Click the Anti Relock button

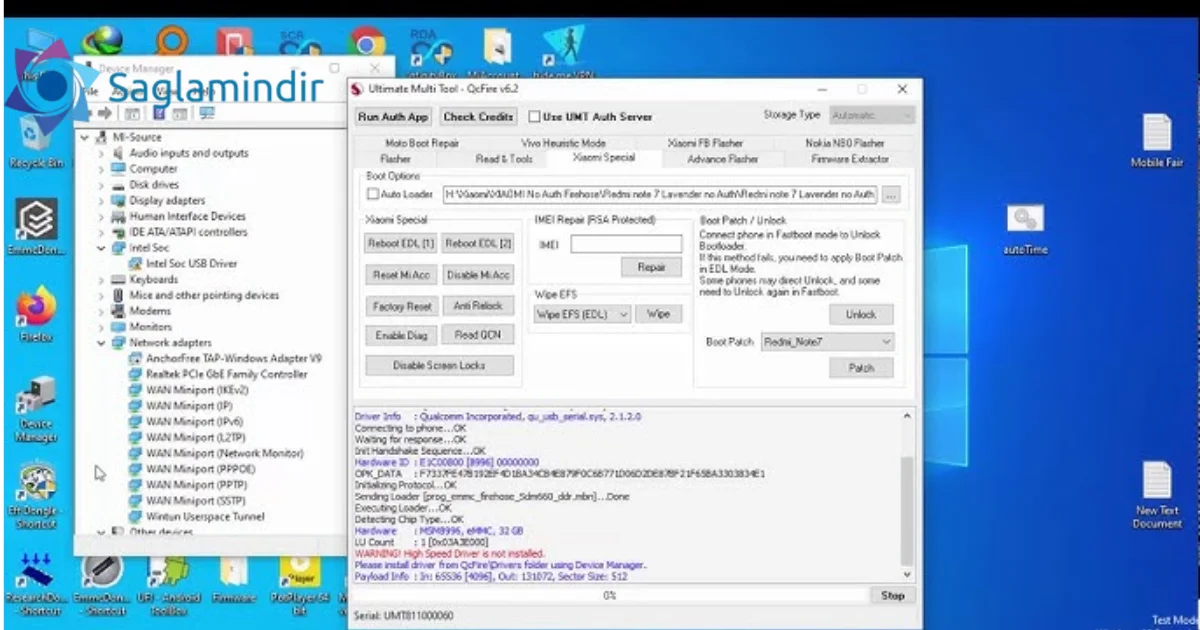pyautogui.click(x=477, y=305)
